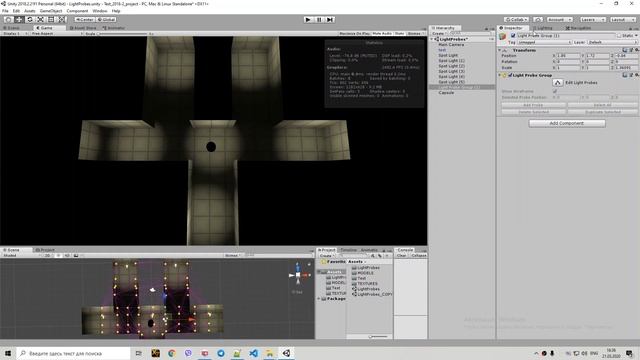Viewport: 640px width, 360px height.
Task: Switch to the Asset Store tab
Action: pyautogui.click(x=83, y=28)
